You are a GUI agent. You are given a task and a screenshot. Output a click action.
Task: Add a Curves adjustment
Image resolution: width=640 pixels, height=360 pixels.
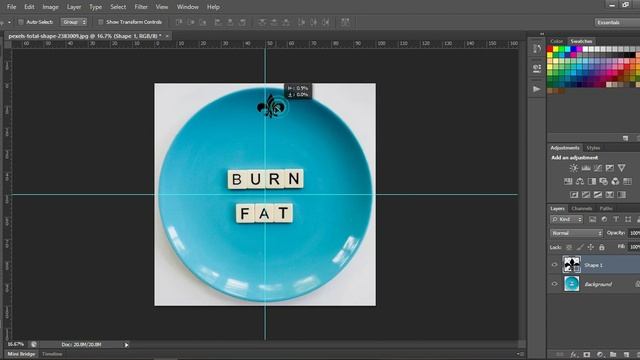[x=598, y=168]
